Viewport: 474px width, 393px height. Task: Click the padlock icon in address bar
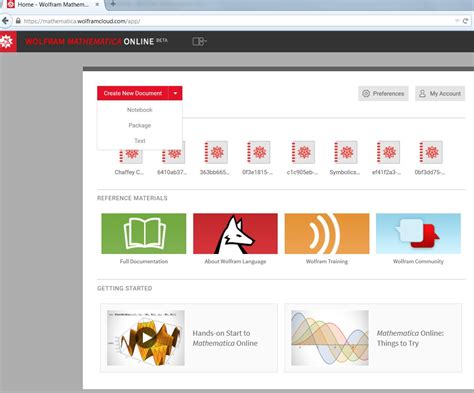[x=18, y=21]
